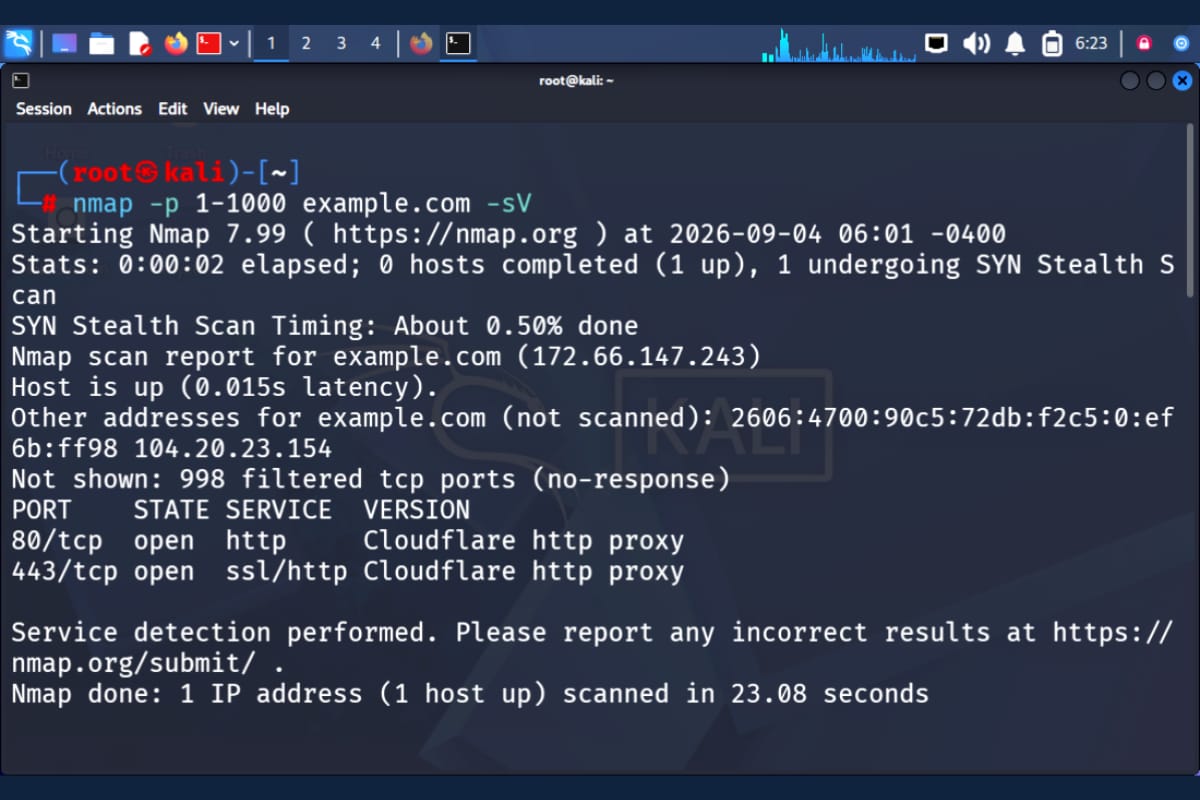Click the root@kali prompt text

pos(149,173)
